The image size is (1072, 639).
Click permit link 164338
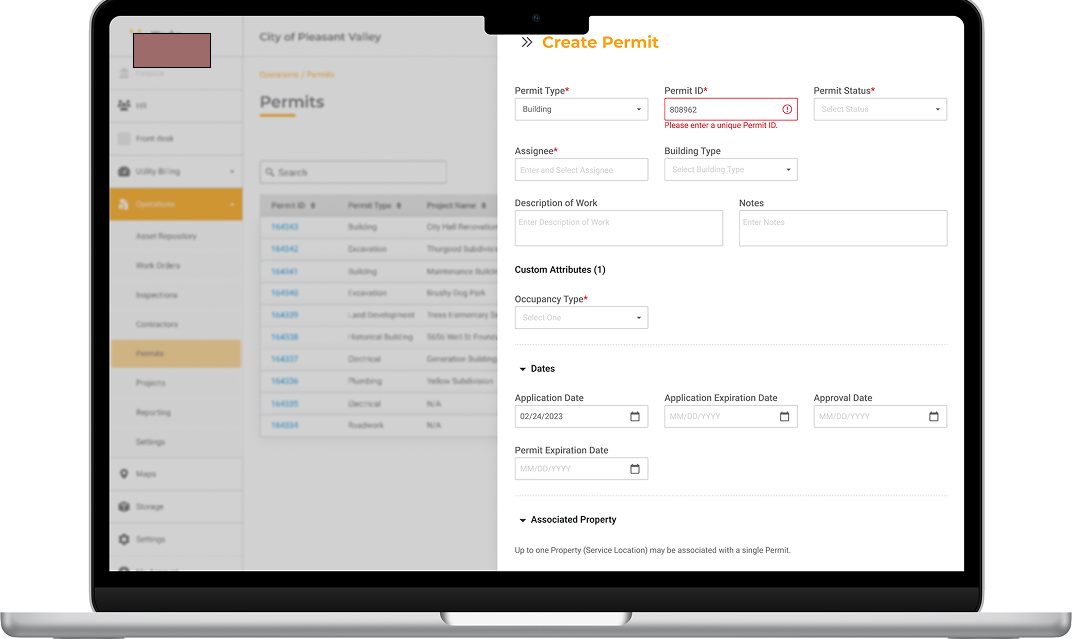284,337
